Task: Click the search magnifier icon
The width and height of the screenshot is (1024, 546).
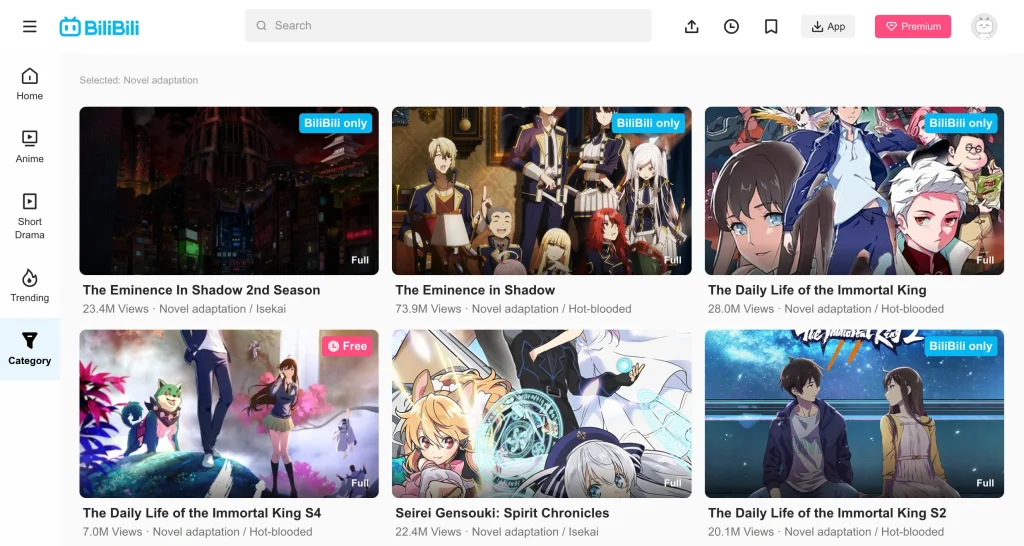Action: pyautogui.click(x=261, y=25)
